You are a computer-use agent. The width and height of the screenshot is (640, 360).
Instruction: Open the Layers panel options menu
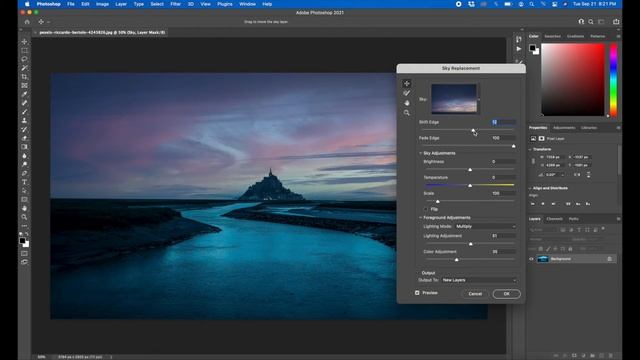tap(618, 219)
